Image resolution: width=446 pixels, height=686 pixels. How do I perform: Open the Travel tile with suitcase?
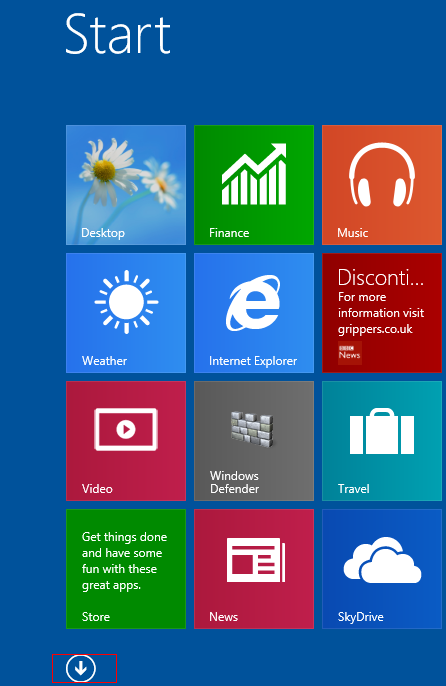382,441
